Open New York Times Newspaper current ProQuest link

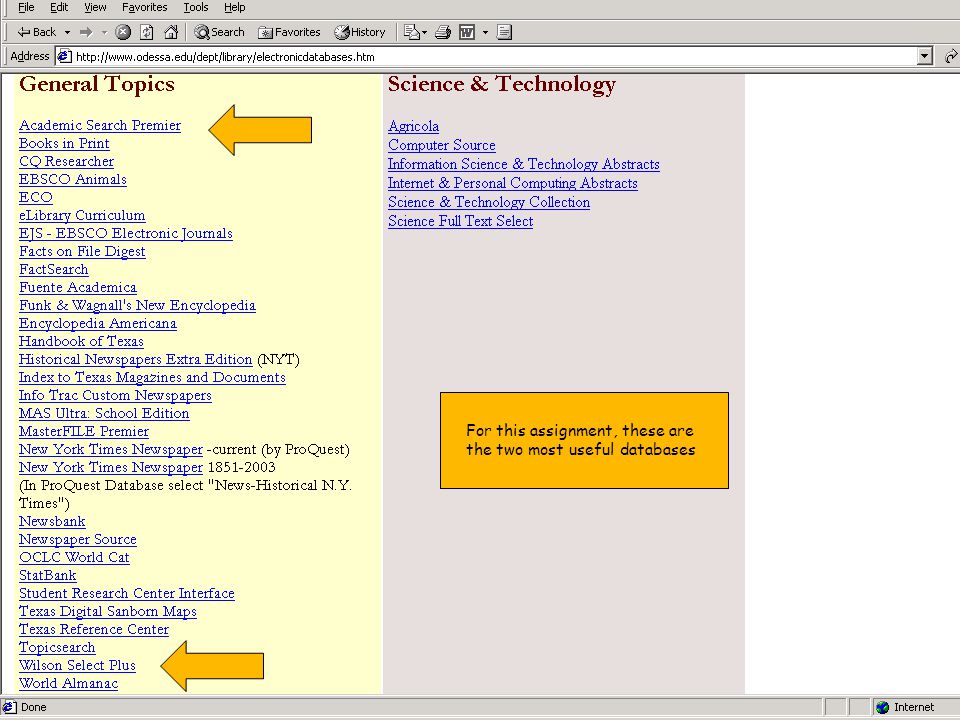(111, 449)
